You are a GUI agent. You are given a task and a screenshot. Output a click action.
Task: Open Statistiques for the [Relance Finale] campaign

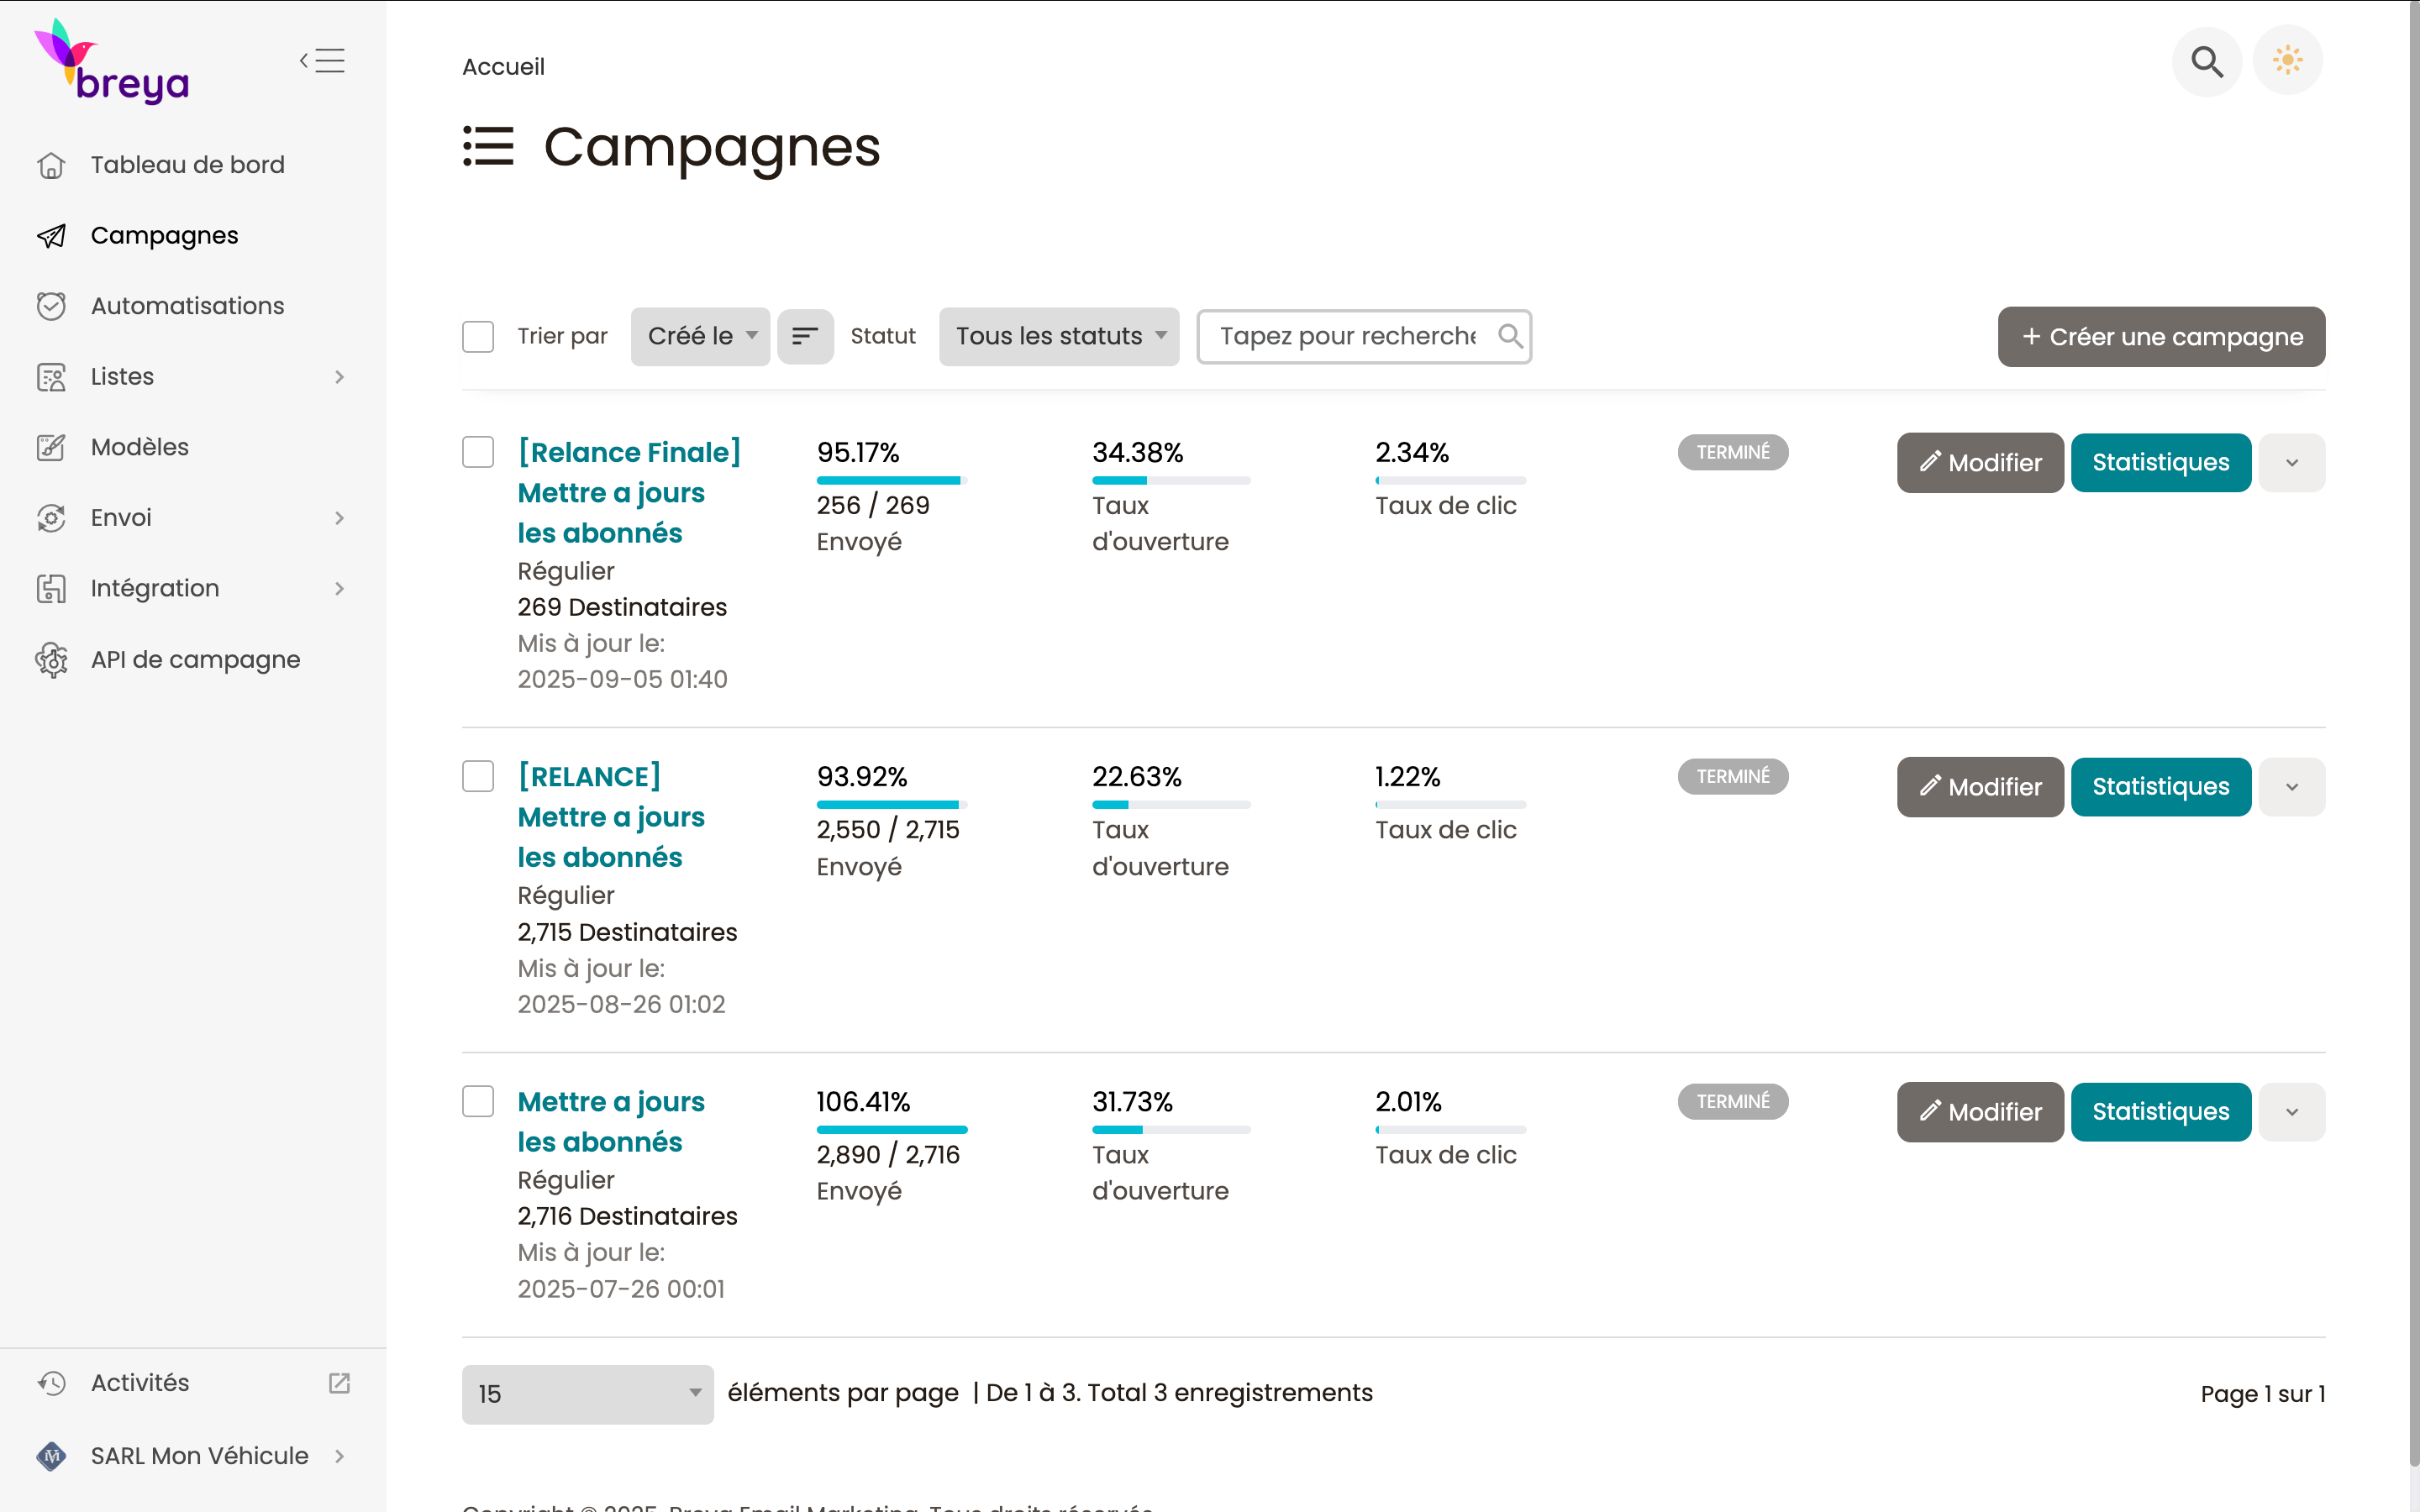(2160, 463)
